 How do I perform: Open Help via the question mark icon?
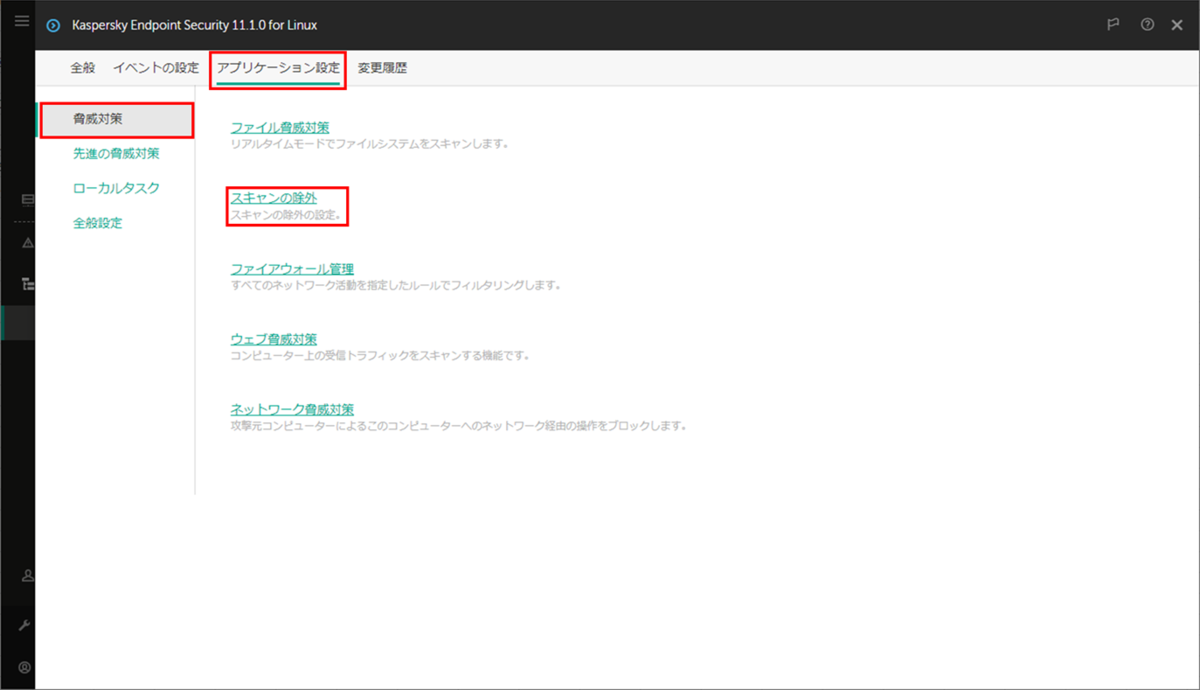pos(1146,25)
